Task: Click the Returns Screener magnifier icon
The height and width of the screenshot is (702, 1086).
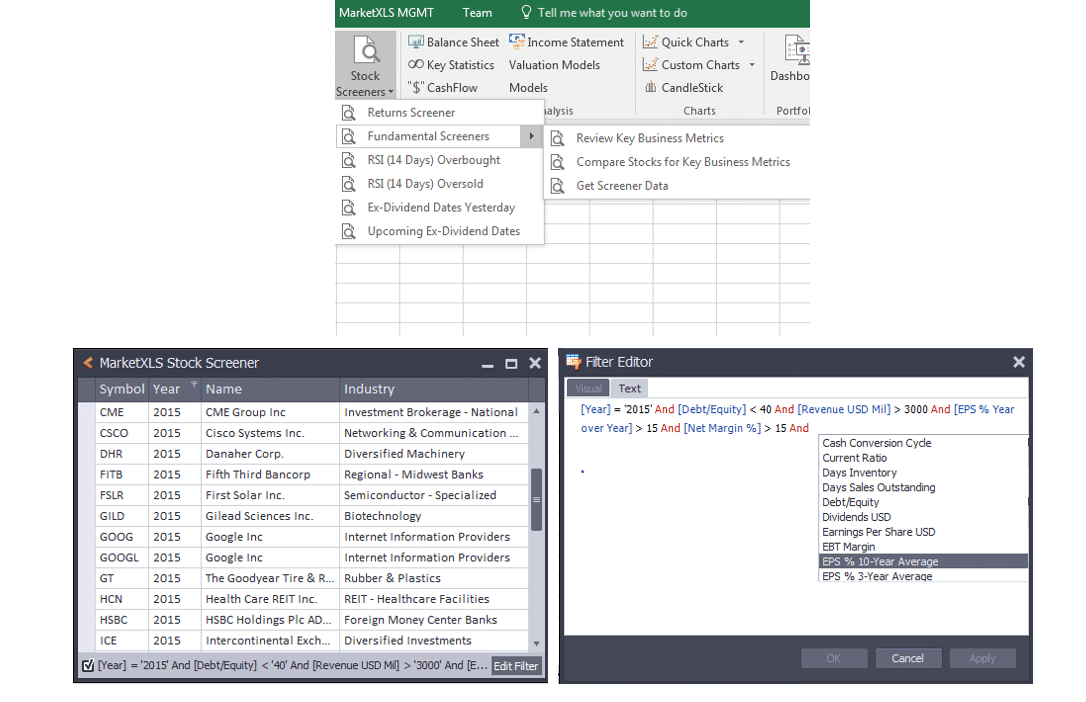Action: click(x=349, y=112)
